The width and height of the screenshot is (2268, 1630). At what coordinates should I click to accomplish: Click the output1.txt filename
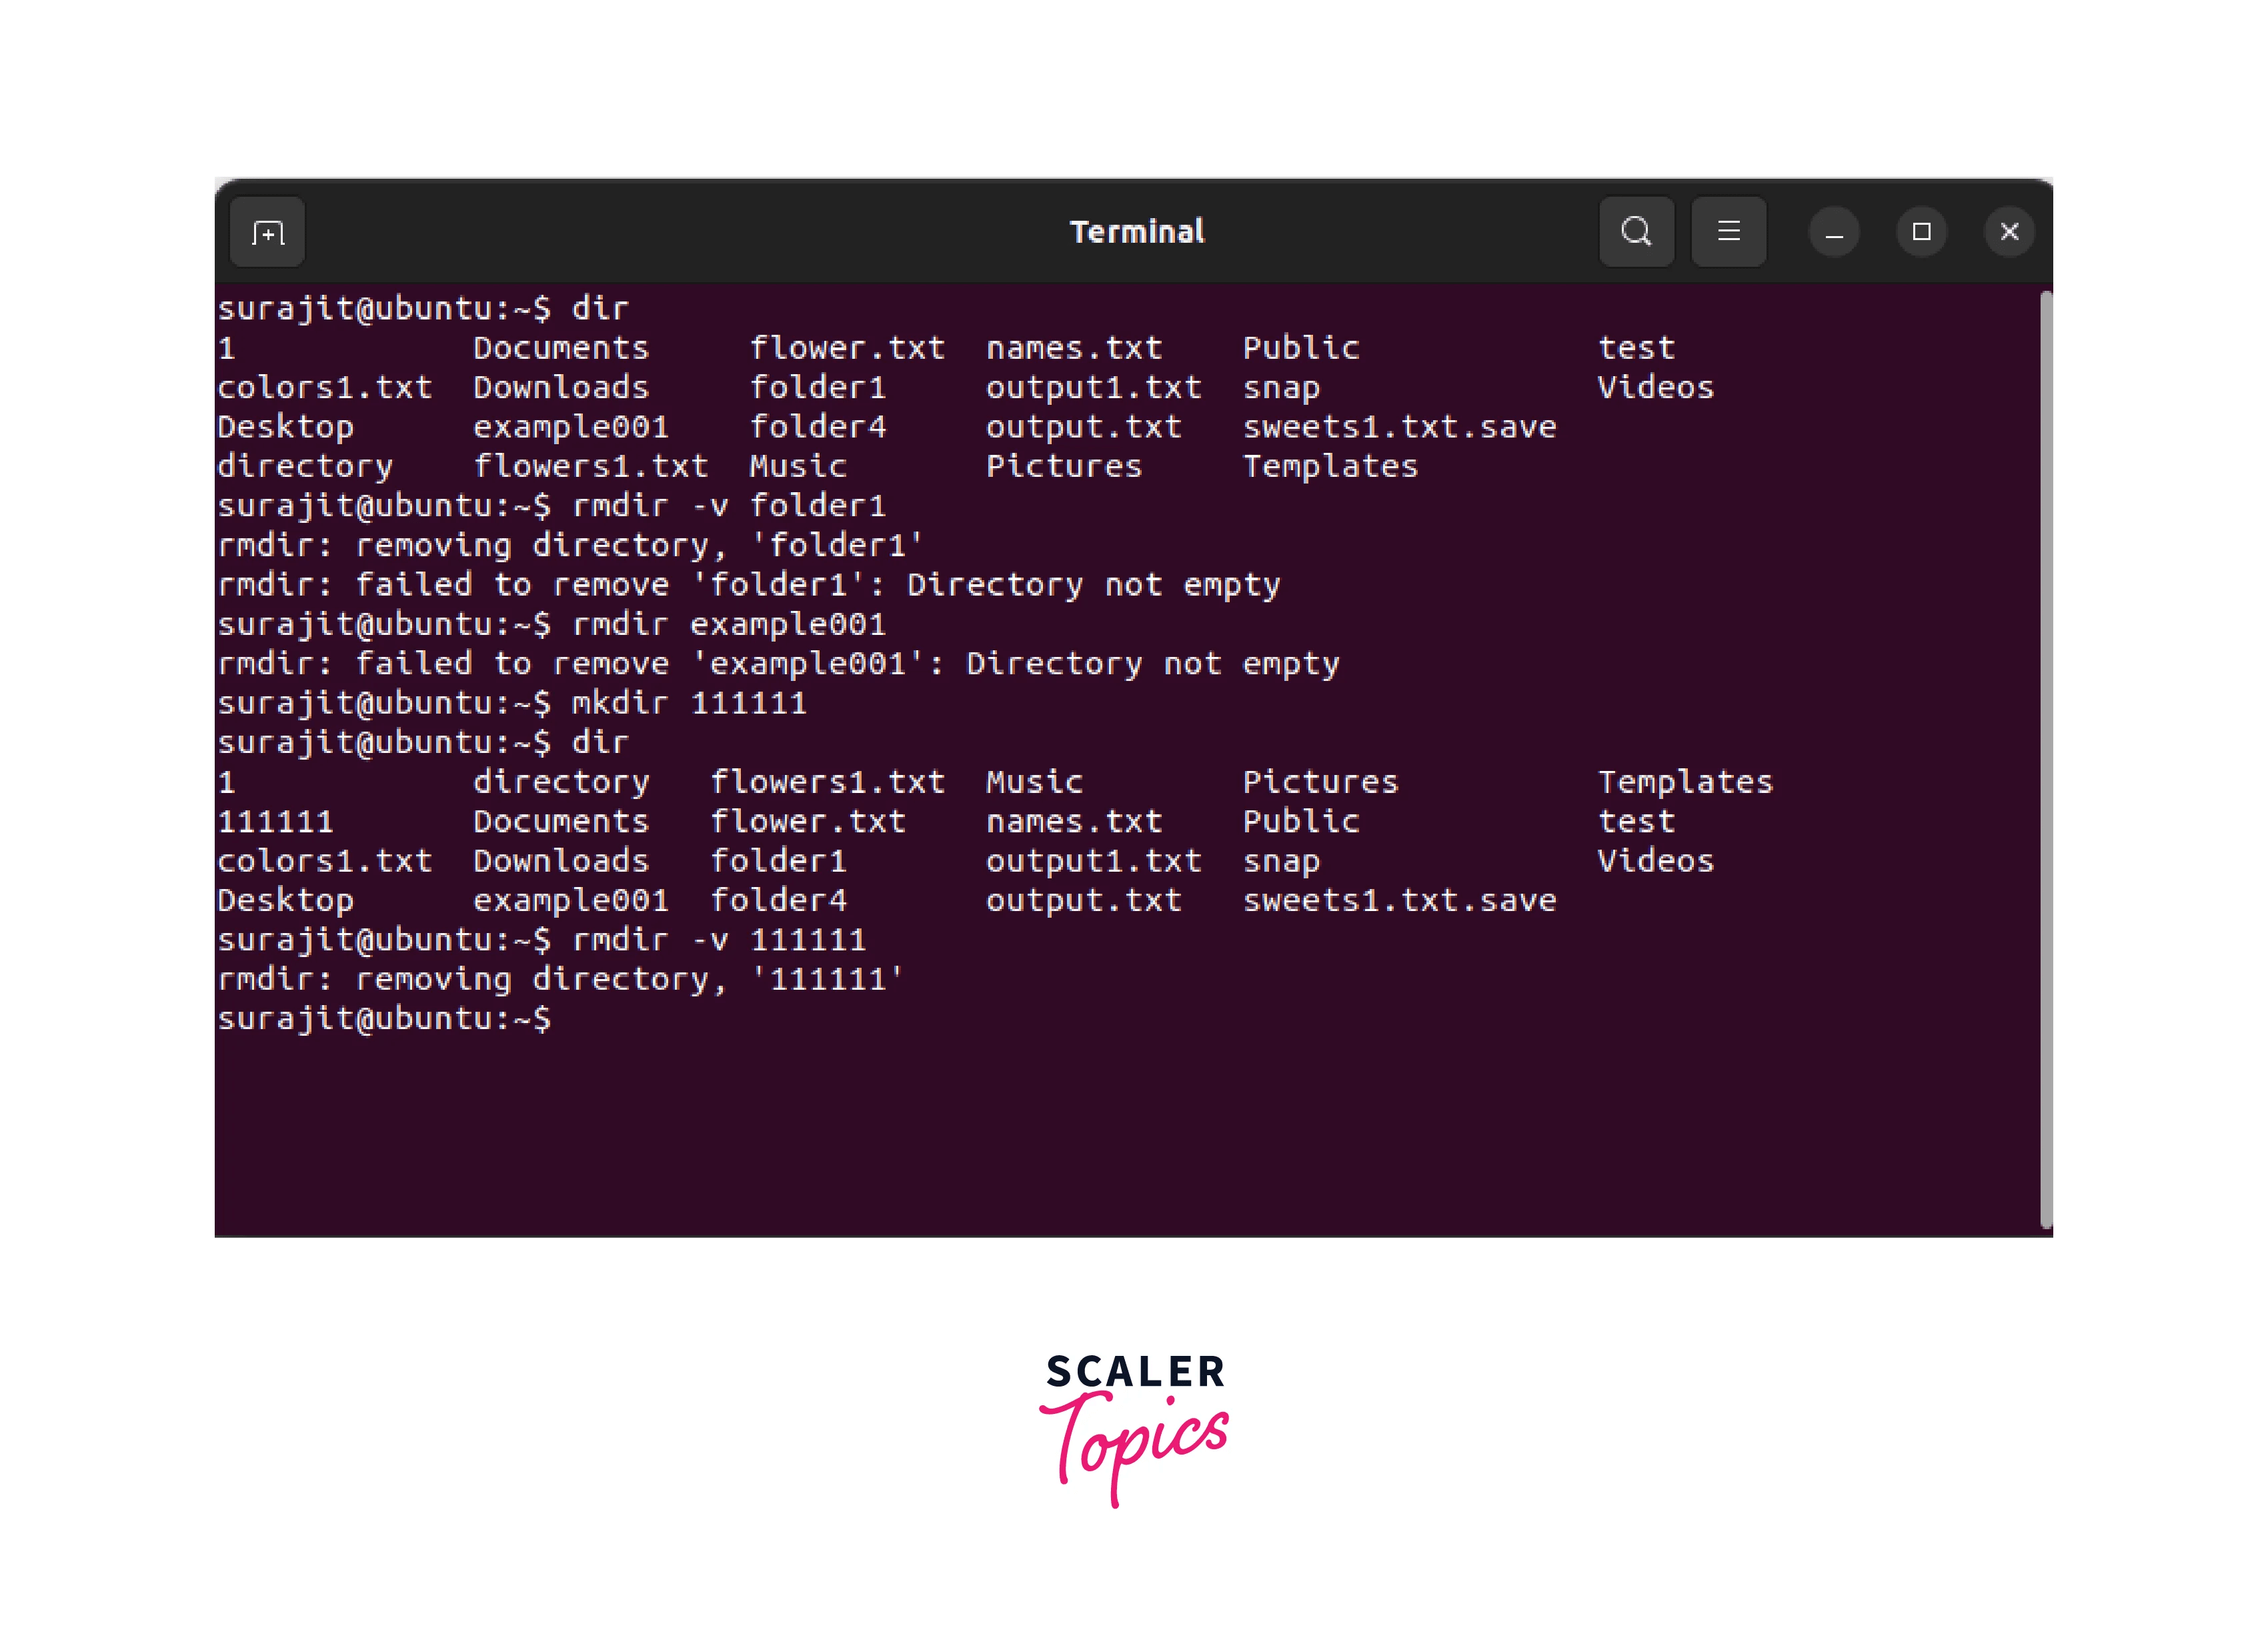(x=1093, y=387)
